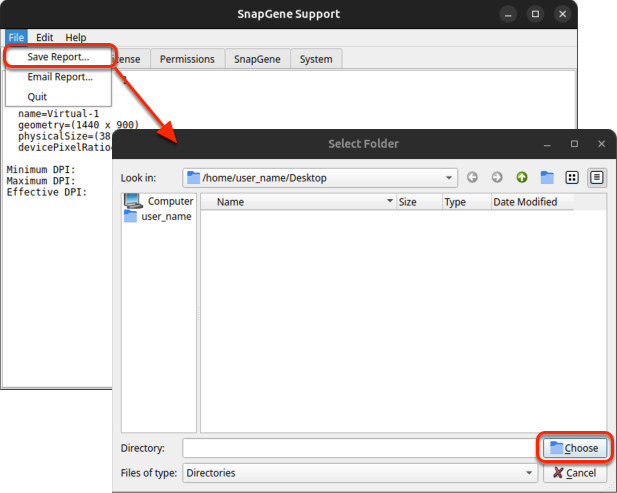Click the Effective DPI text
This screenshot has width=617, height=493.
pyautogui.click(x=46, y=192)
